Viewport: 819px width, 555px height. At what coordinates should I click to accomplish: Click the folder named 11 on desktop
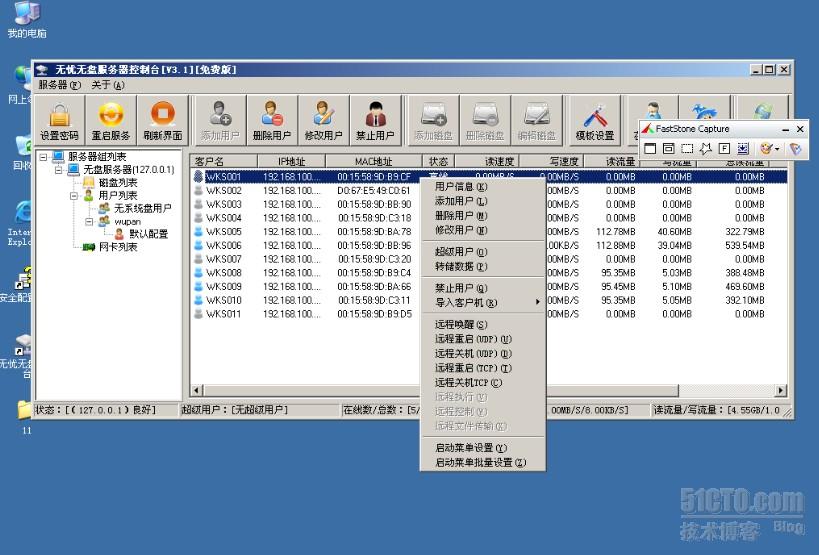tap(25, 417)
